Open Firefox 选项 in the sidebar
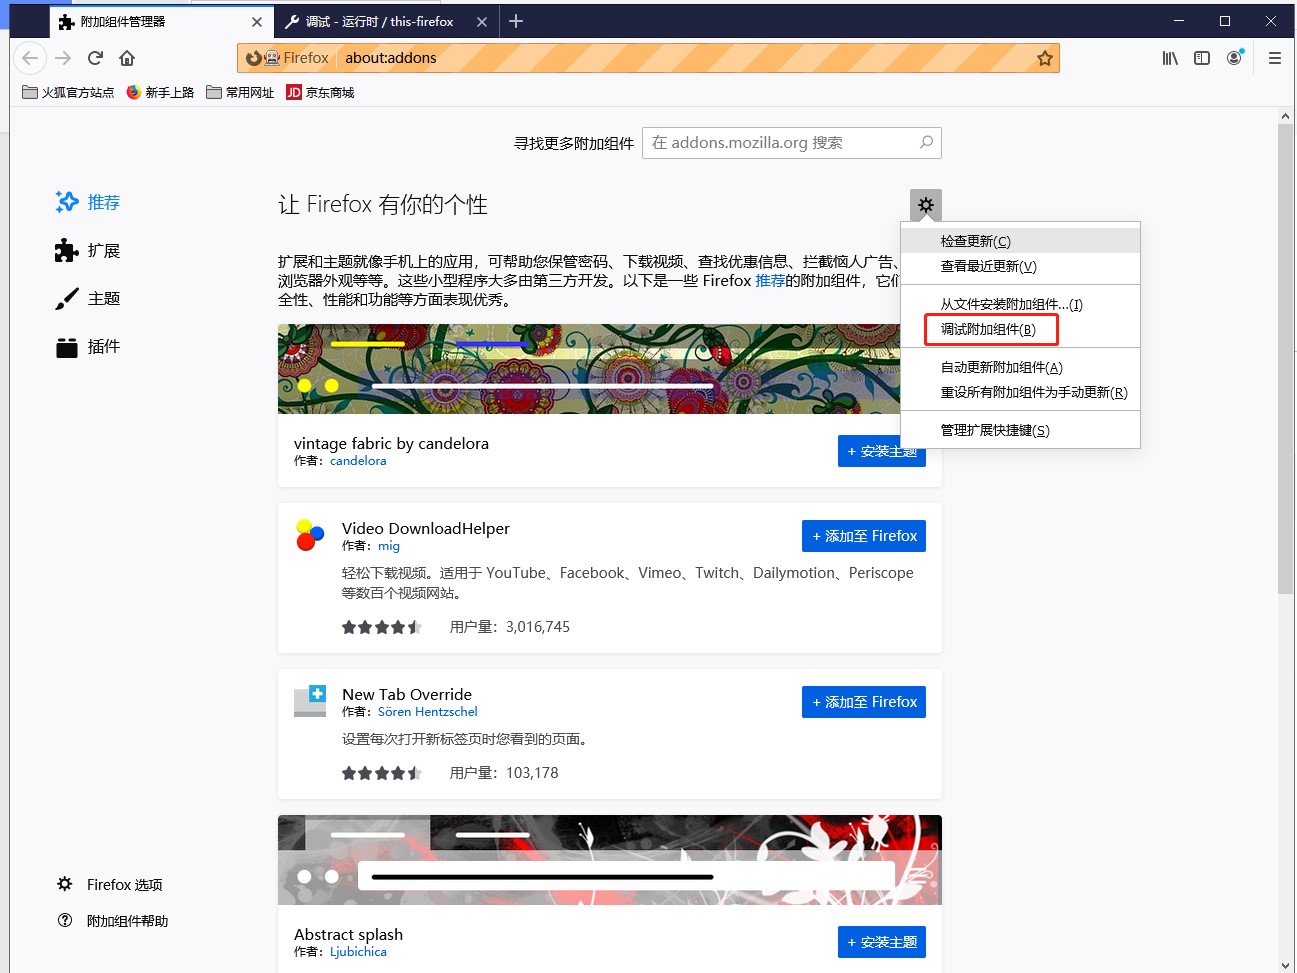Viewport: 1297px width, 973px height. (x=110, y=884)
